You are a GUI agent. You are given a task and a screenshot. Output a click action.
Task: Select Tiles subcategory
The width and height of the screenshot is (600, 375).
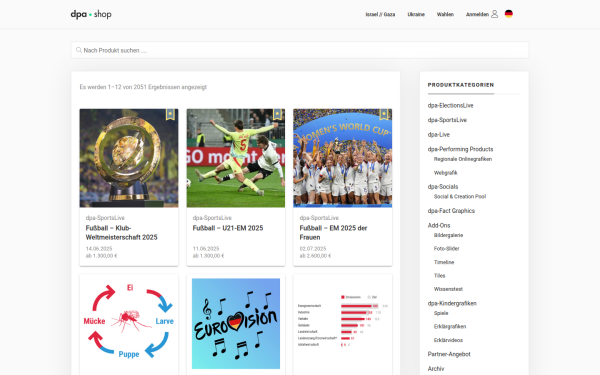(x=439, y=276)
